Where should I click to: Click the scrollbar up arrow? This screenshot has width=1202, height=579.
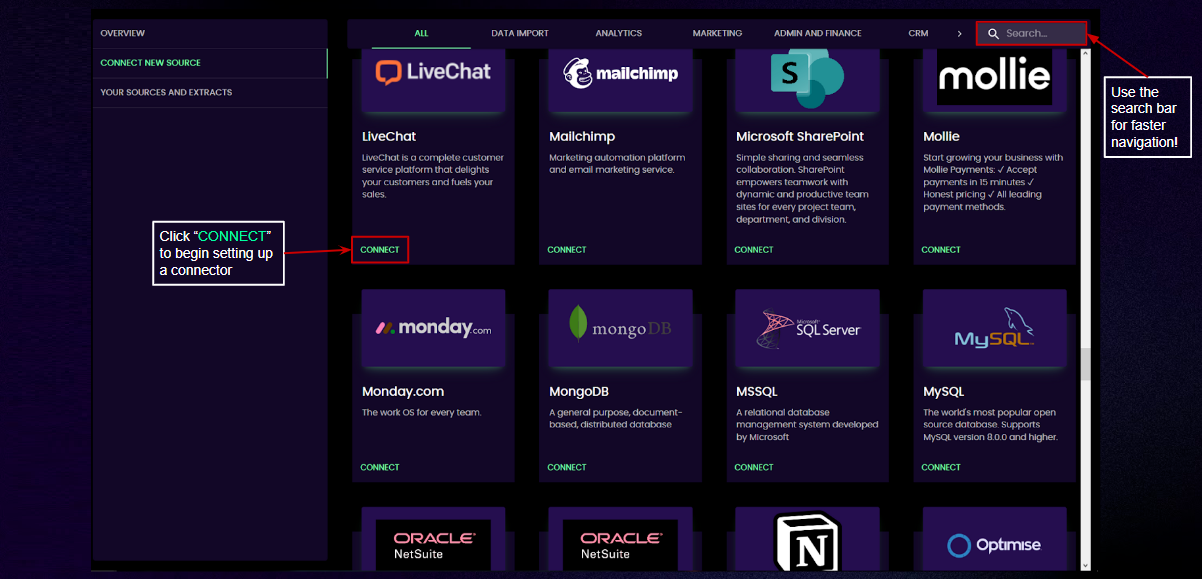tap(1085, 54)
